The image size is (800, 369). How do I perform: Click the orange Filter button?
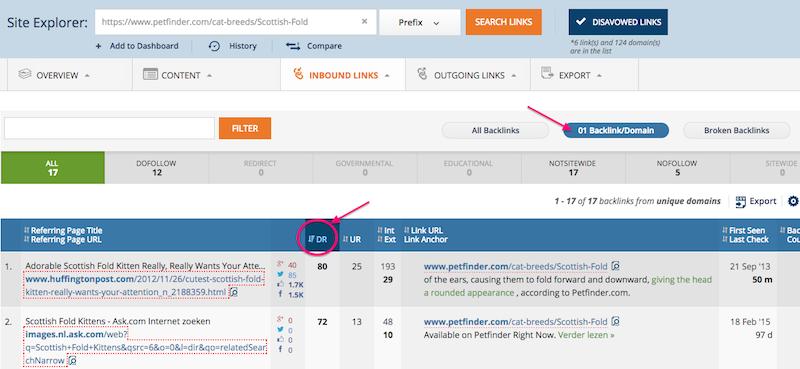(x=245, y=128)
